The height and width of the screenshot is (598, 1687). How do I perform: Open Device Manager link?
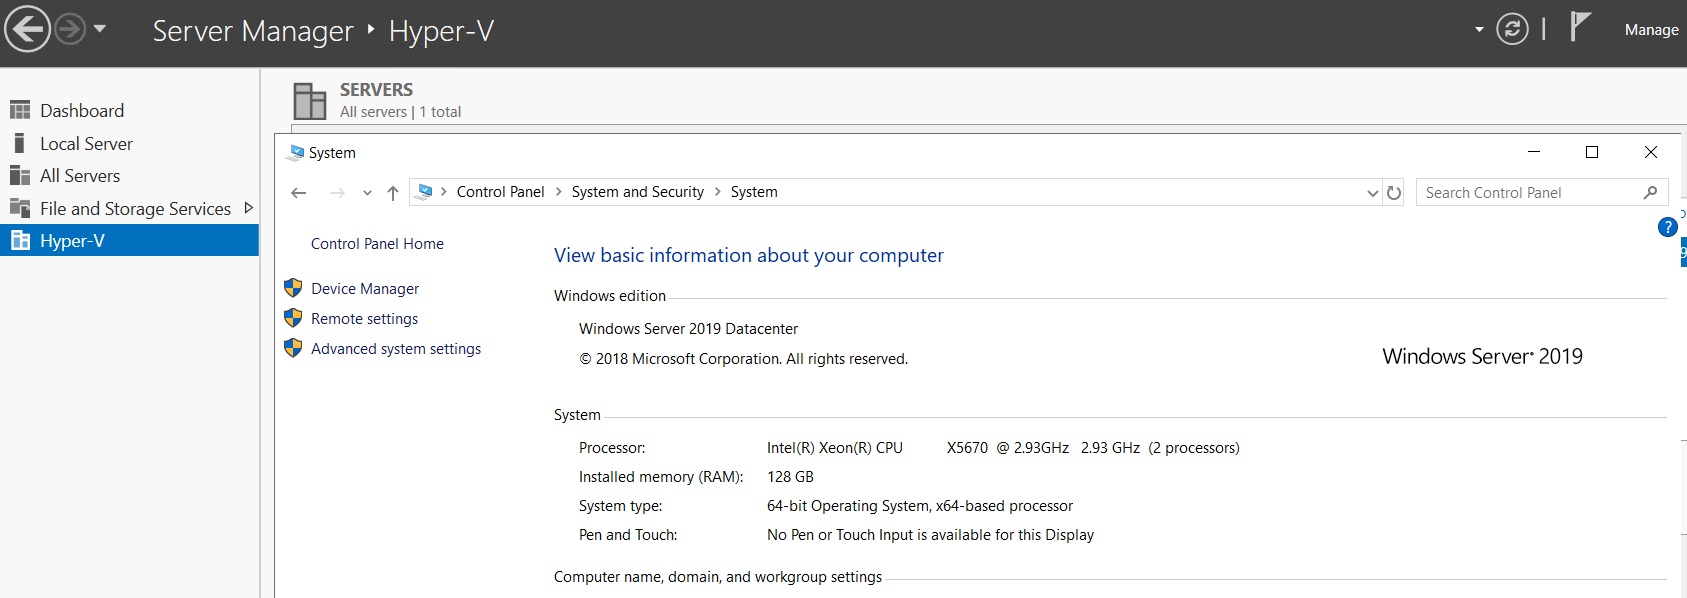[365, 289]
